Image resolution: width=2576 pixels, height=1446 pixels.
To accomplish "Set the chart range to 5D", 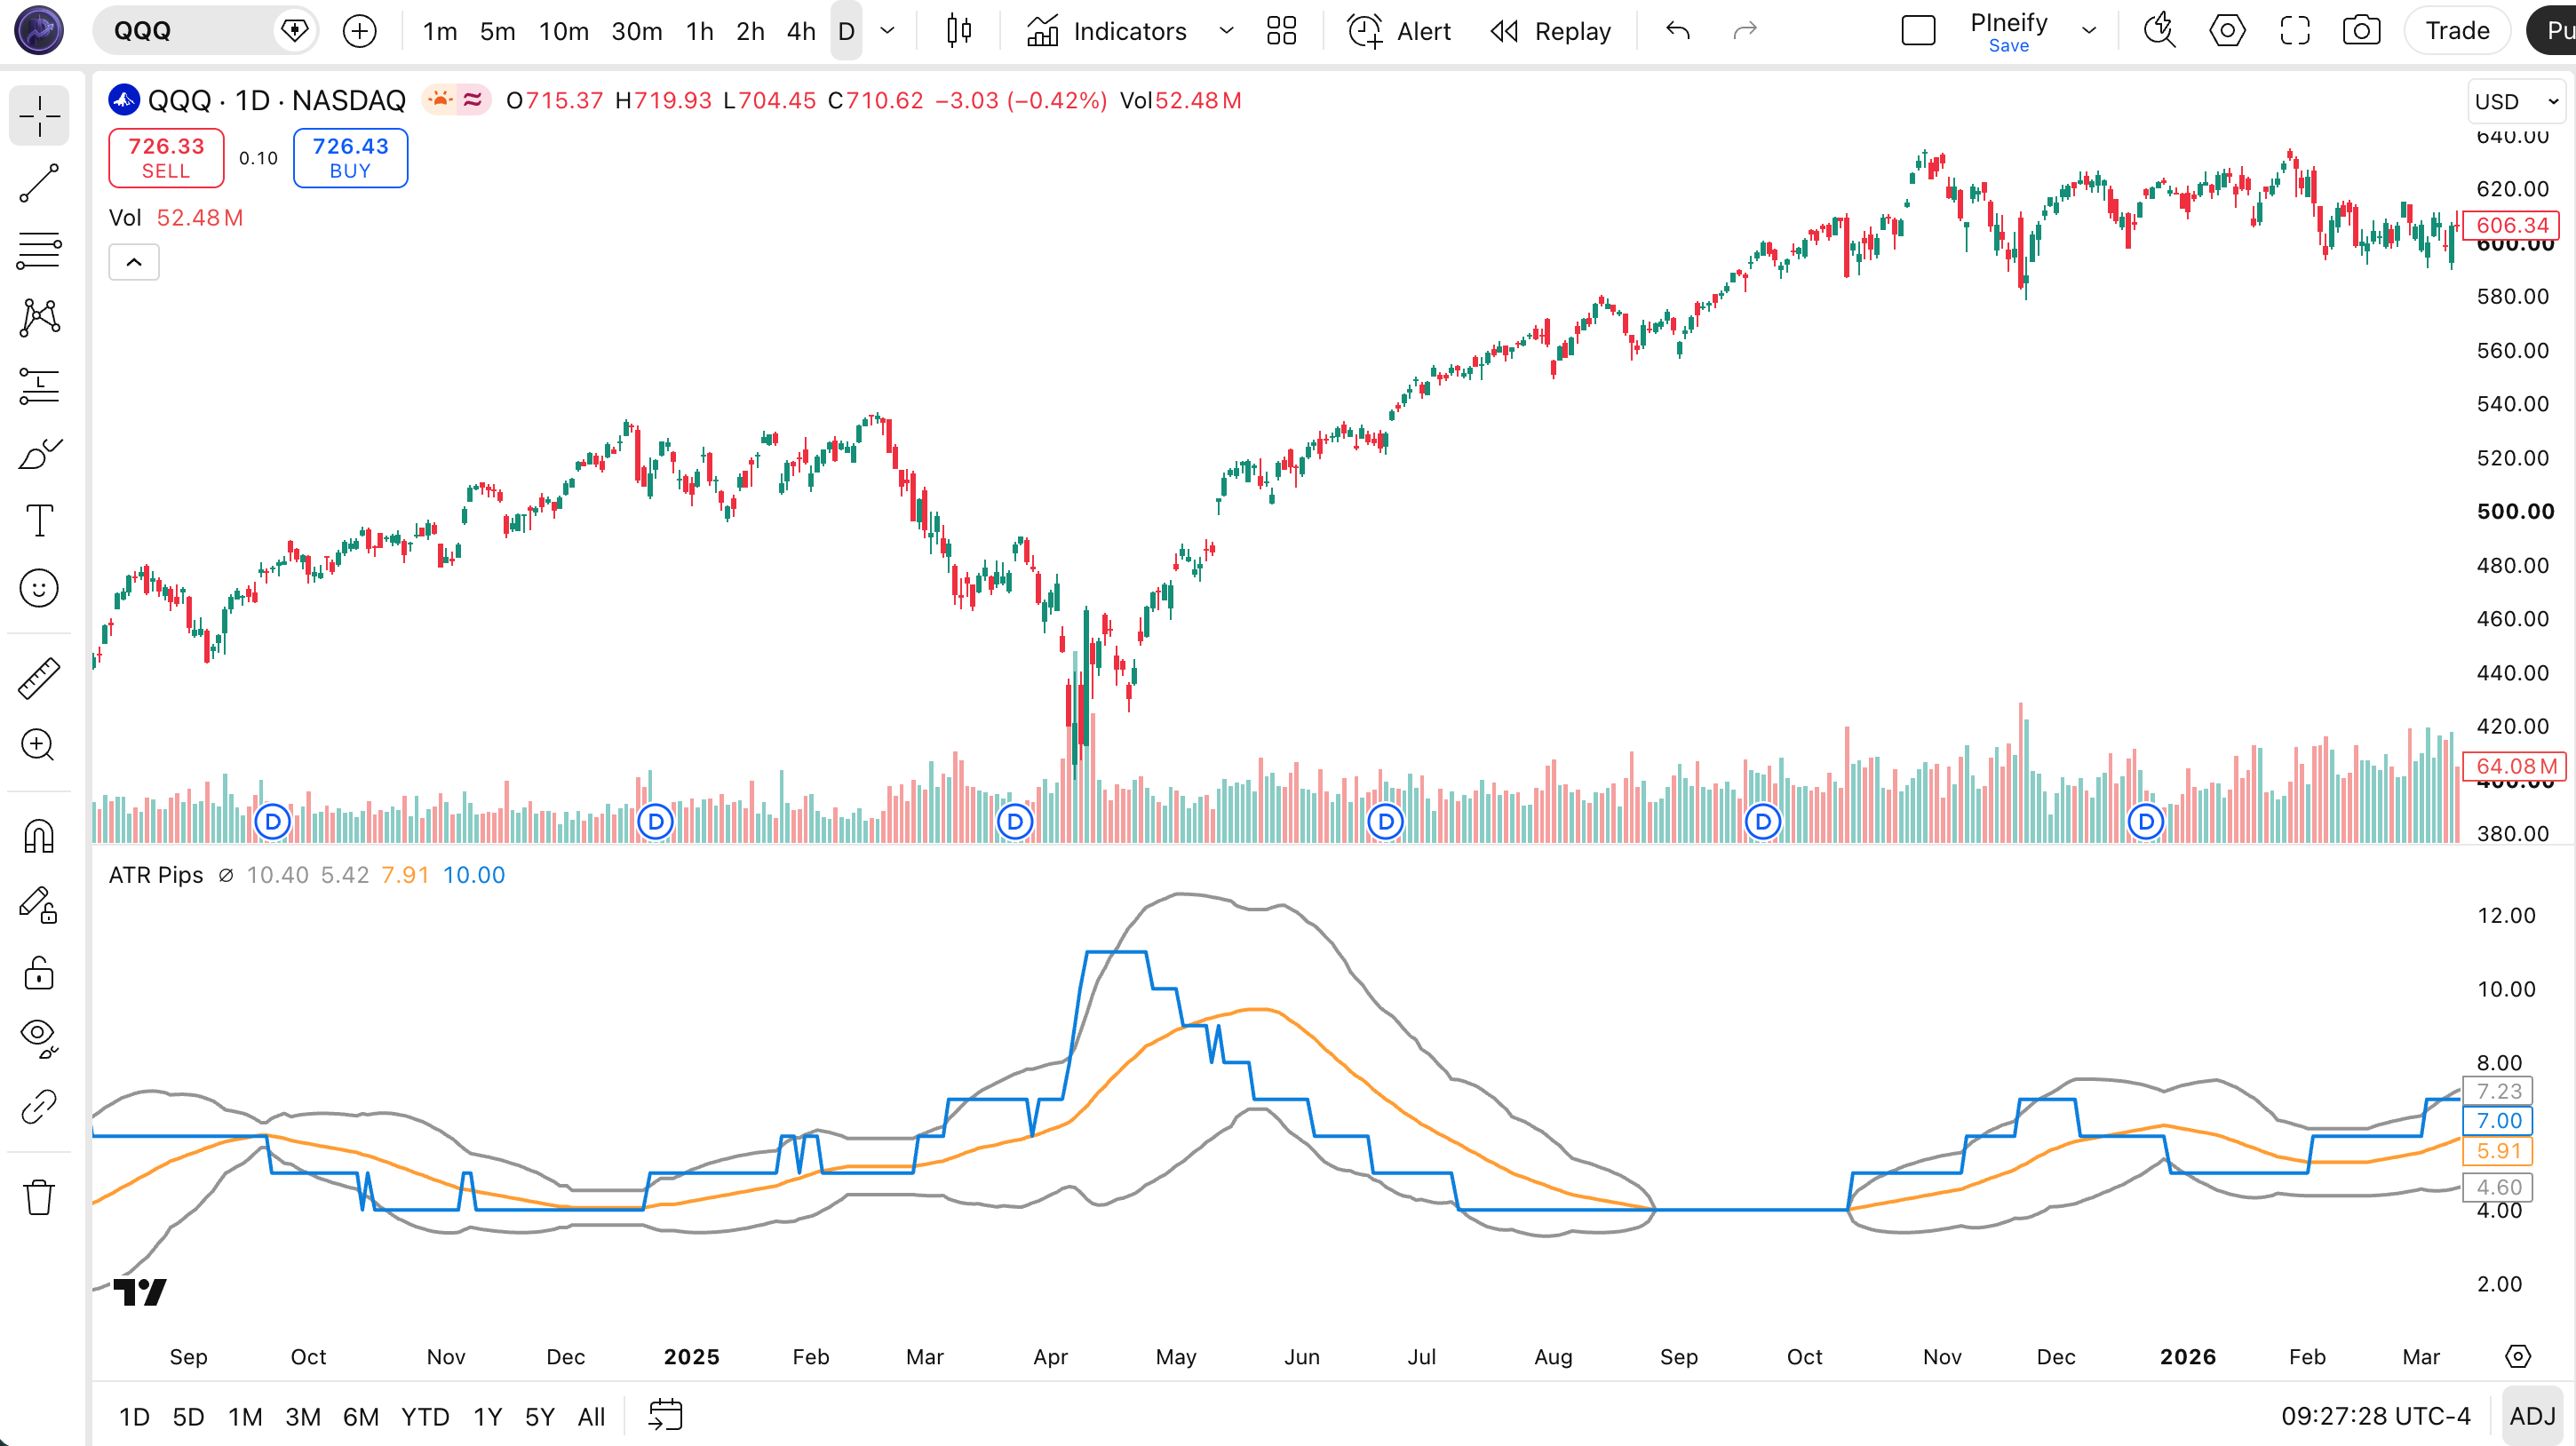I will tap(188, 1416).
